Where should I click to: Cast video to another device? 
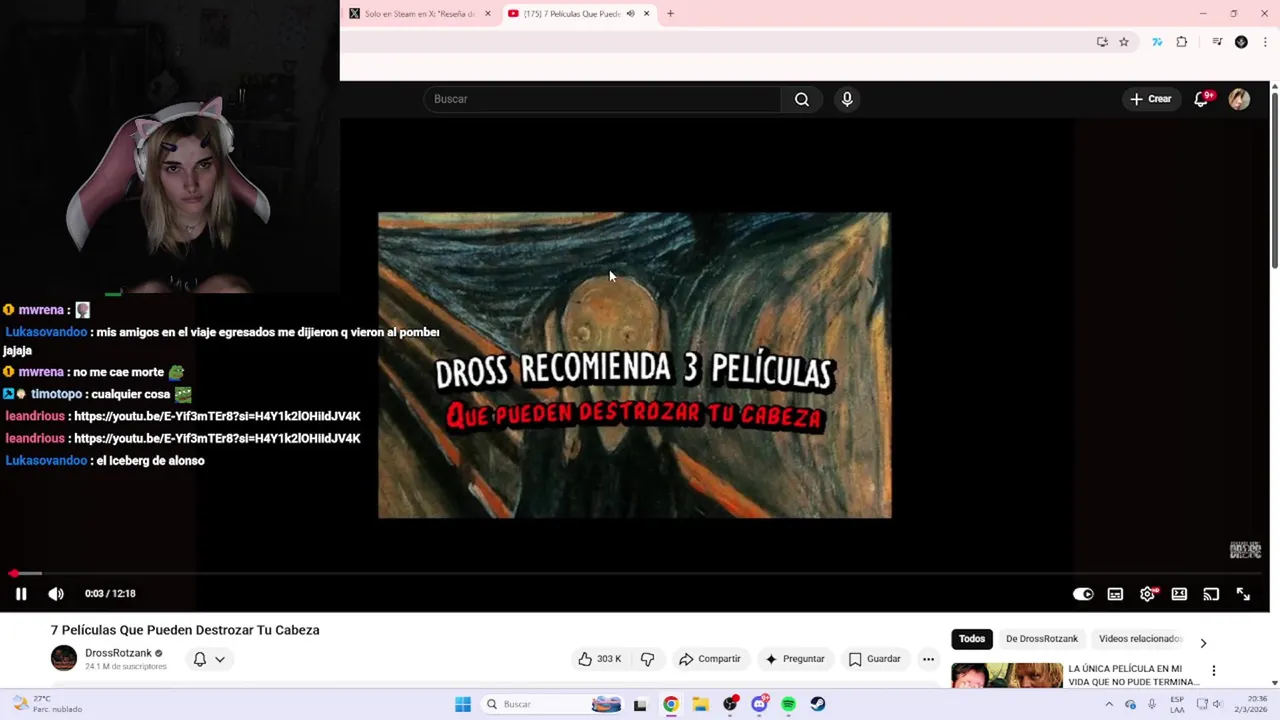click(x=1211, y=594)
